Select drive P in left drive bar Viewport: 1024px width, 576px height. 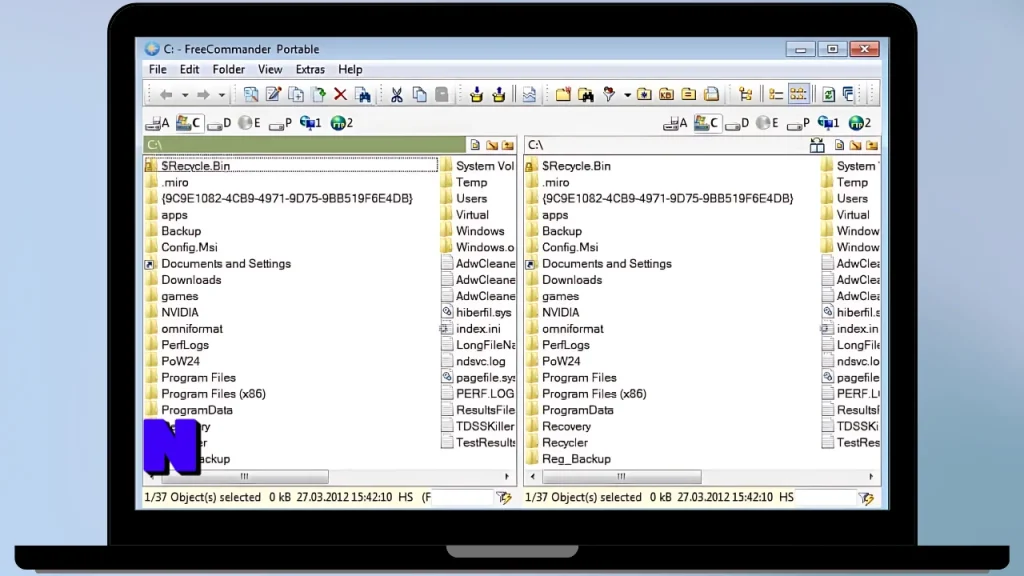tap(280, 123)
